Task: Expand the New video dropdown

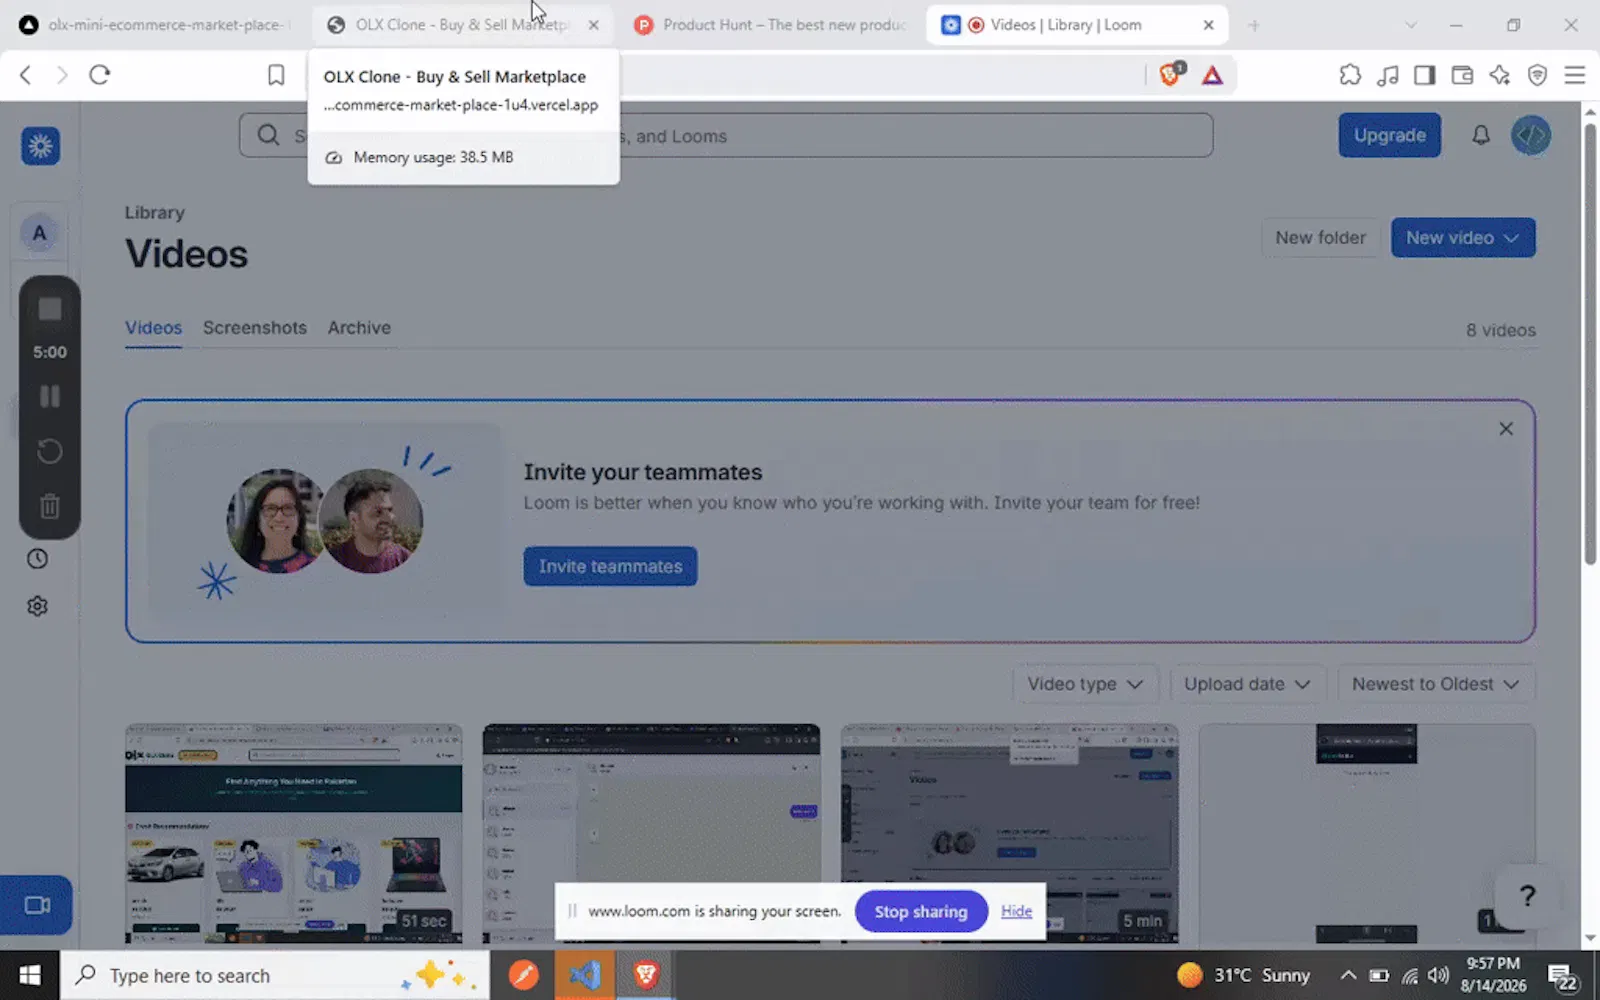Action: point(1463,238)
